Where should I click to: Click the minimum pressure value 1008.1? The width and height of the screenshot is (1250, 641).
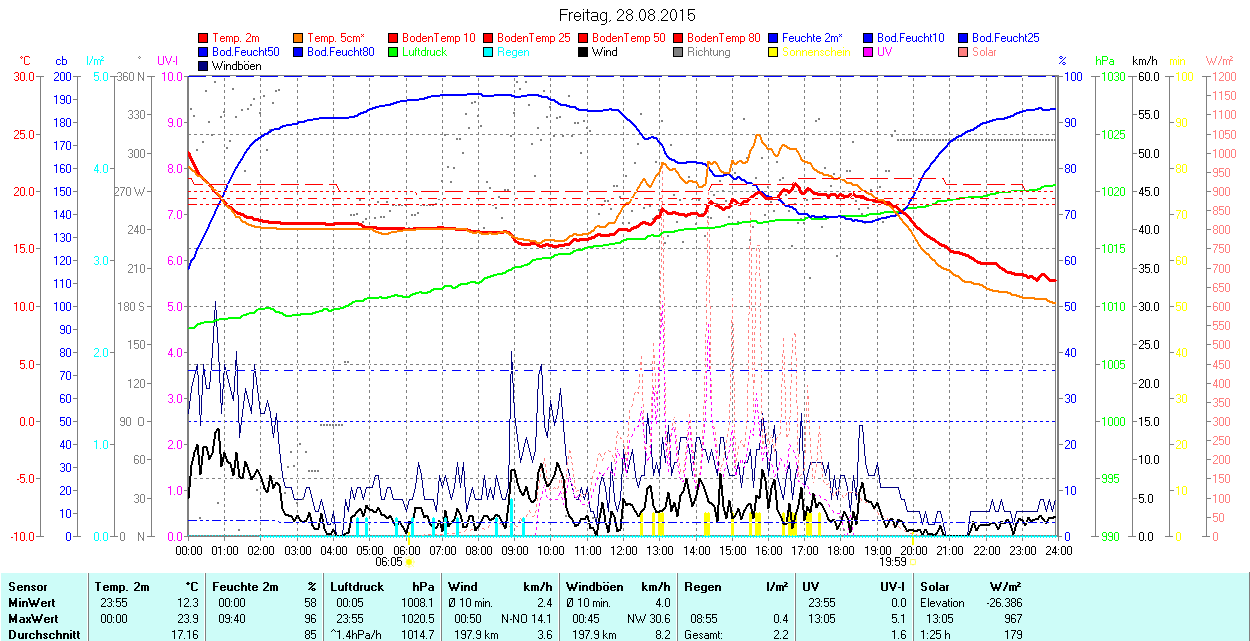417,603
